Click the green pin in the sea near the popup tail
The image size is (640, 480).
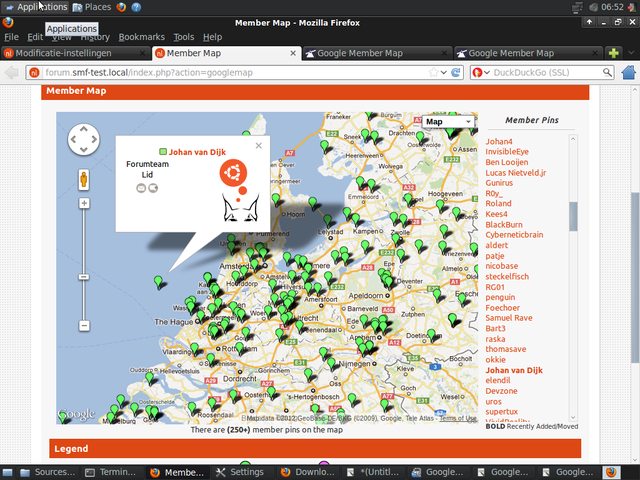pos(158,281)
